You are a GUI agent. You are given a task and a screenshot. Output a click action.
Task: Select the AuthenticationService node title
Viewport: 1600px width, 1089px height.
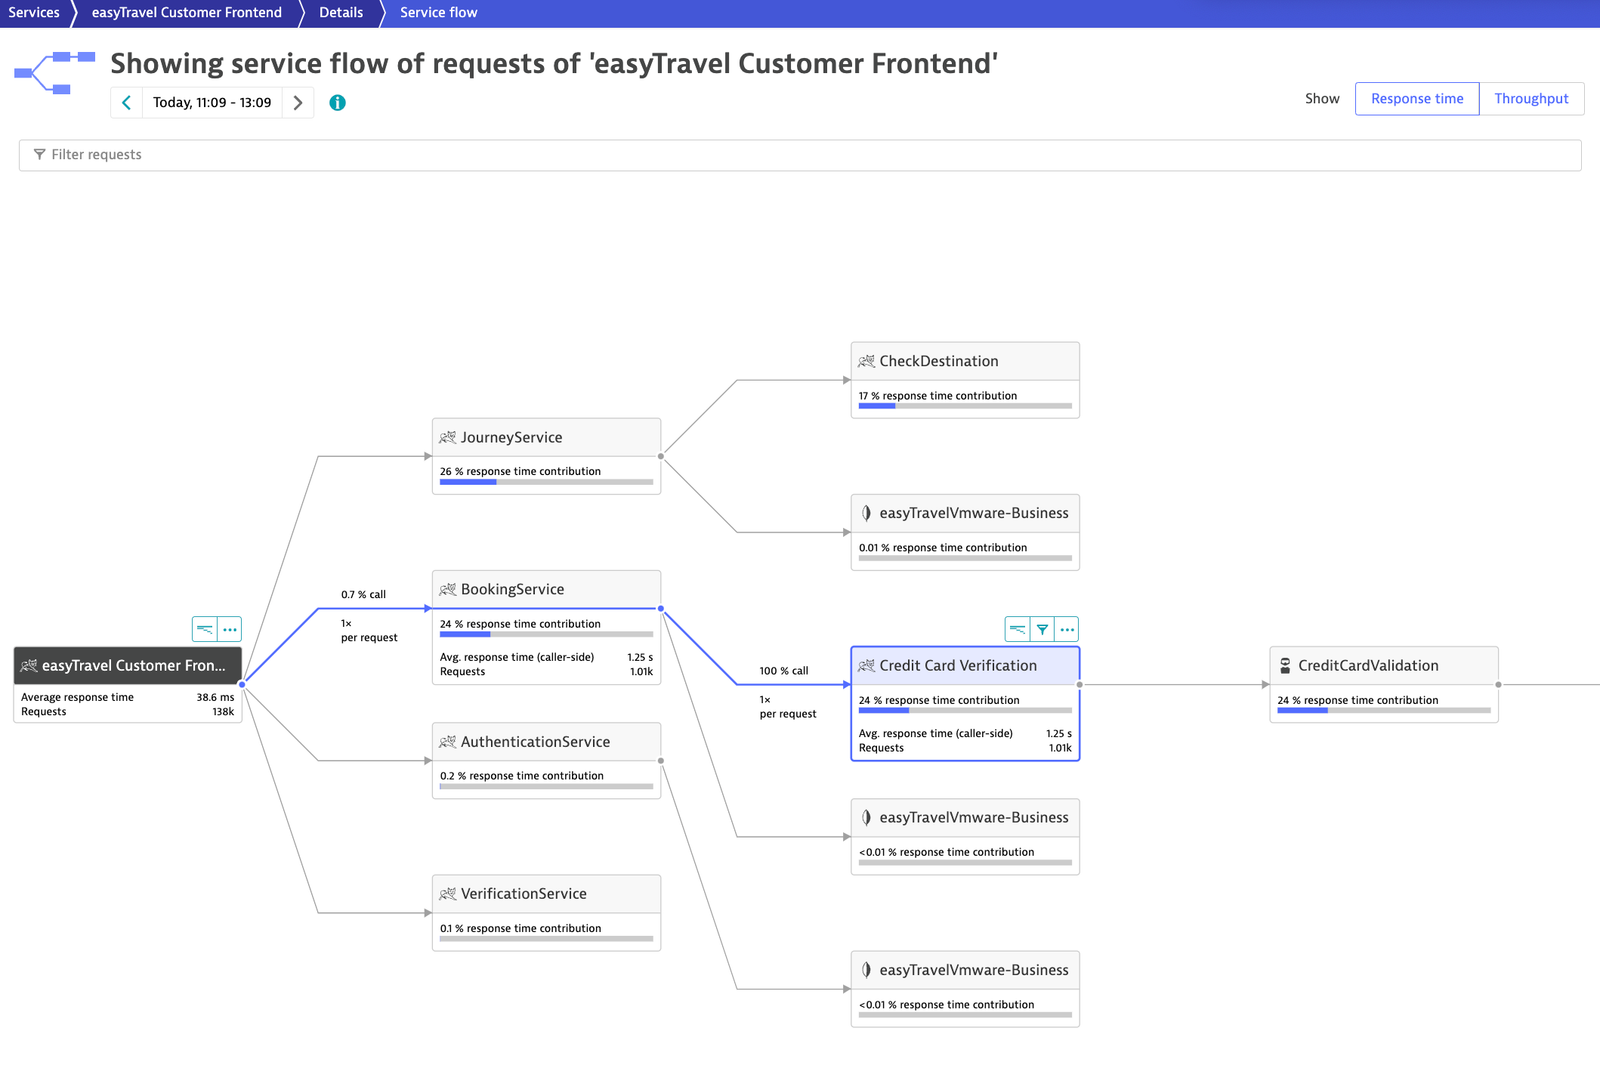[x=535, y=742]
